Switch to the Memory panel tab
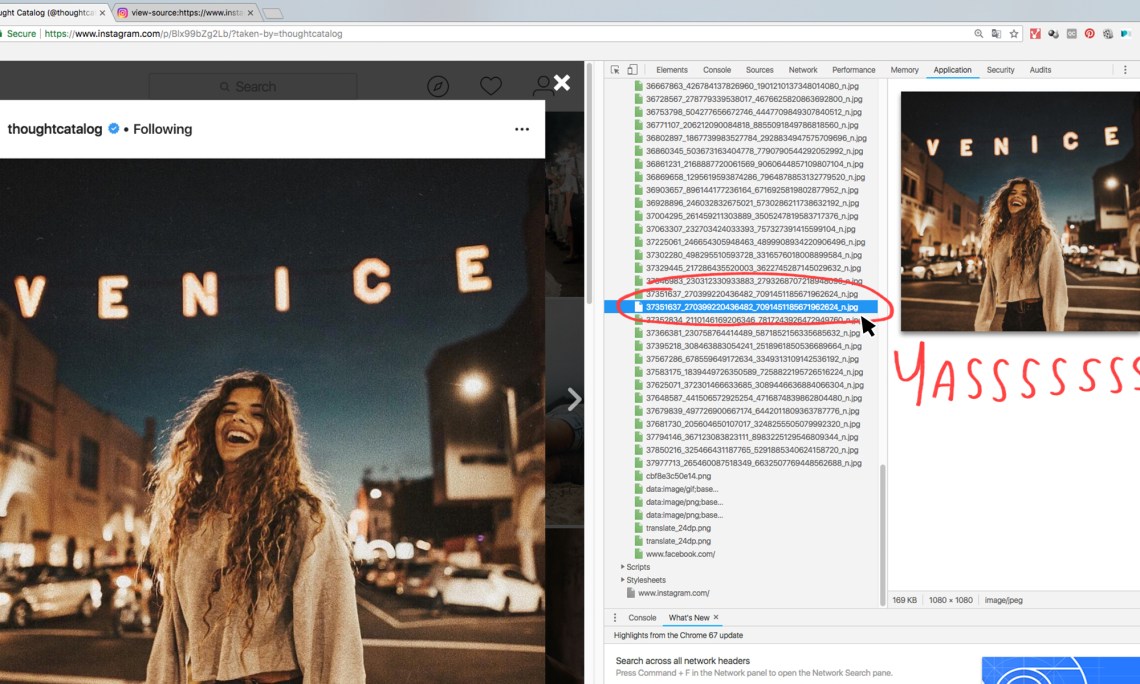Viewport: 1140px width, 684px height. tap(904, 70)
